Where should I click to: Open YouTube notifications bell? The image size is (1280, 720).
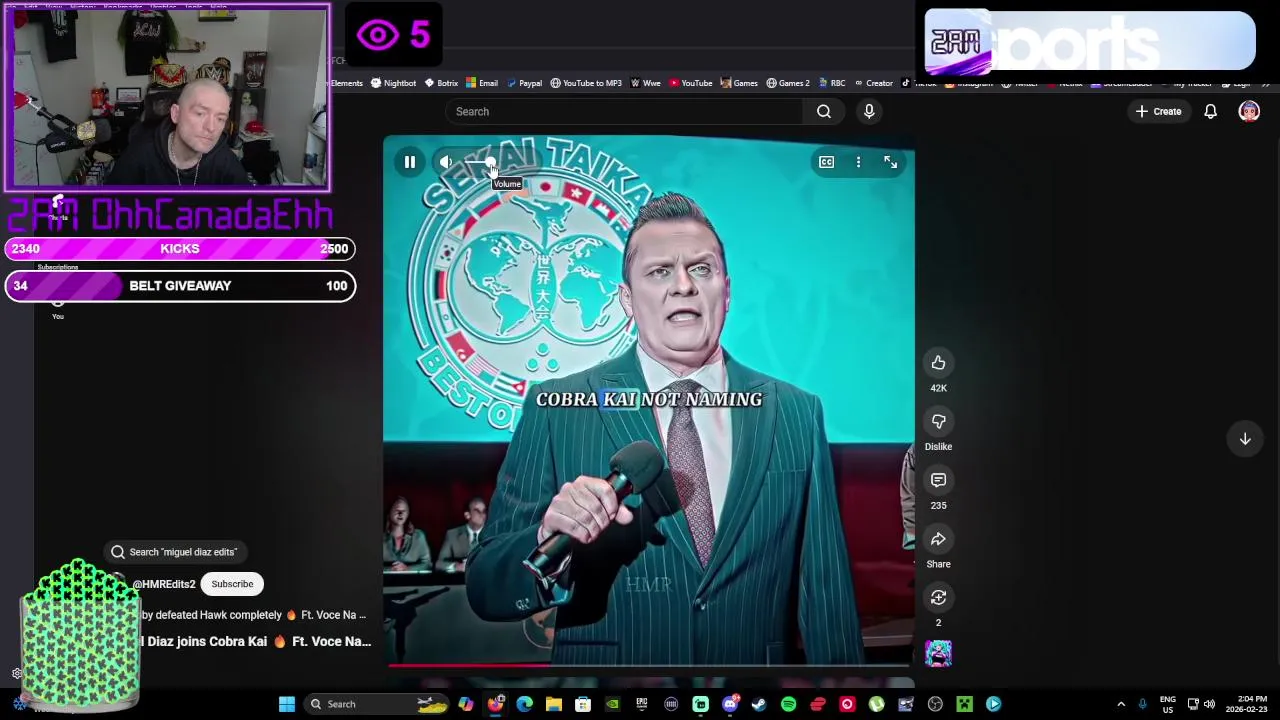(1210, 112)
